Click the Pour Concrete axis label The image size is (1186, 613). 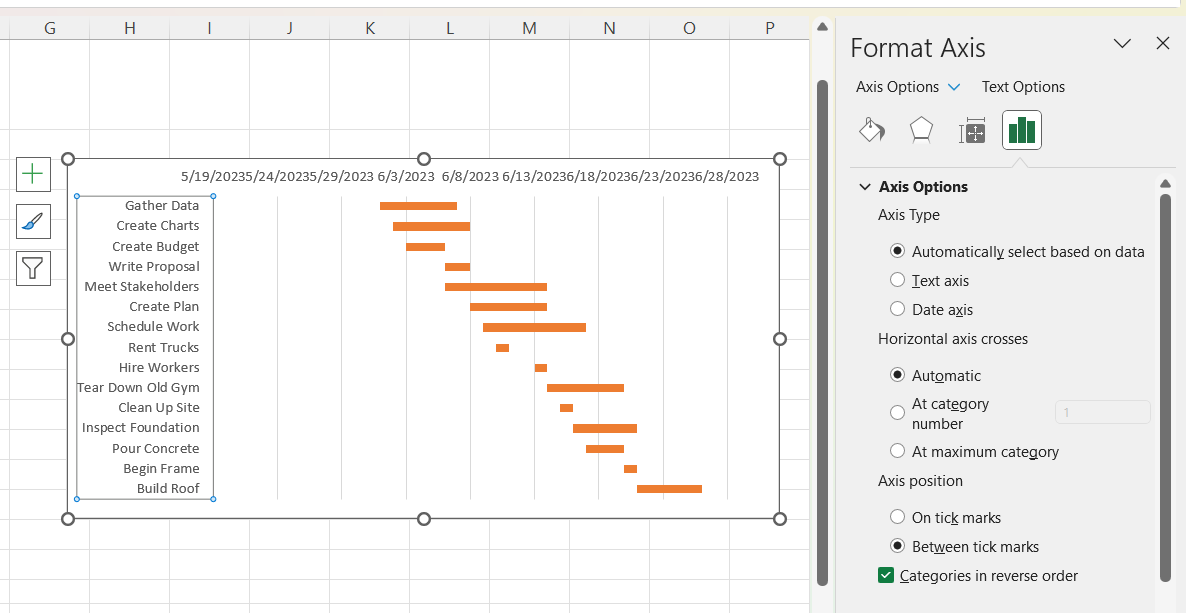tap(155, 448)
